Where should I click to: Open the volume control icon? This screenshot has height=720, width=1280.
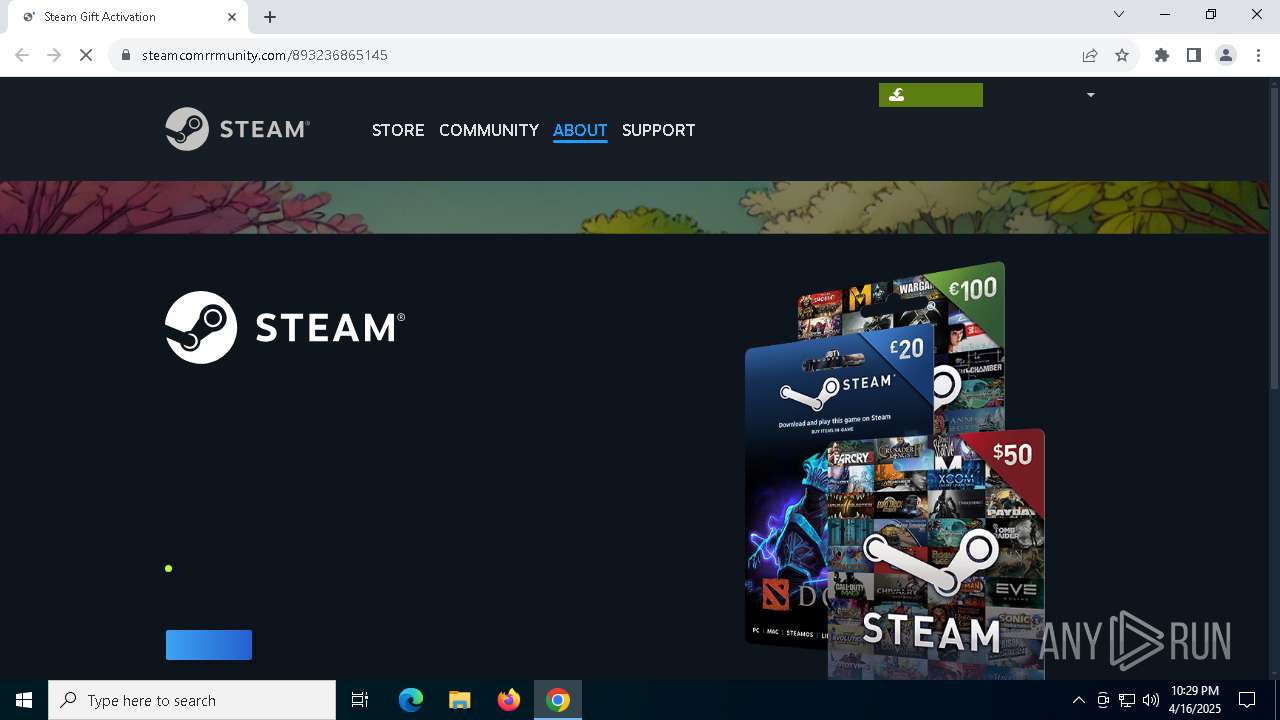[x=1151, y=700]
